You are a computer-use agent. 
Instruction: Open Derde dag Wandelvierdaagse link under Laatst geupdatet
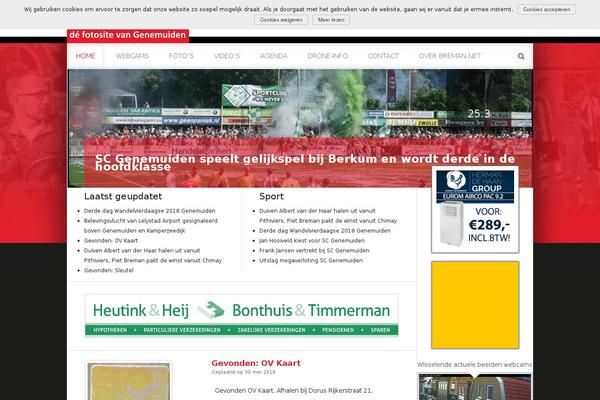click(149, 211)
